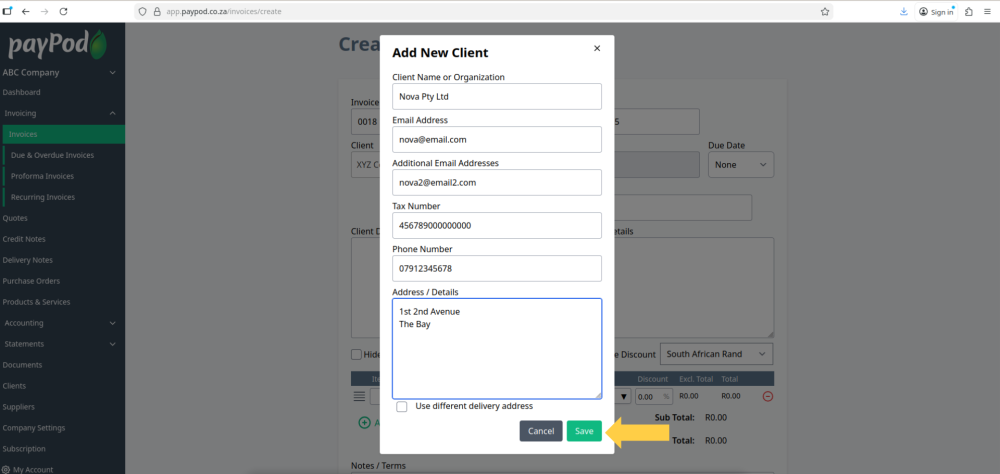
Task: Click the discount percent field
Action: coord(654,396)
